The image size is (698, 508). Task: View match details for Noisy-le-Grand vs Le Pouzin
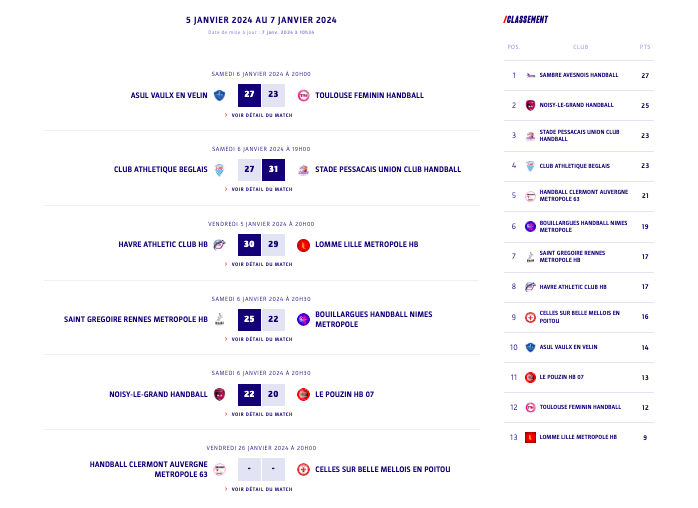click(261, 413)
